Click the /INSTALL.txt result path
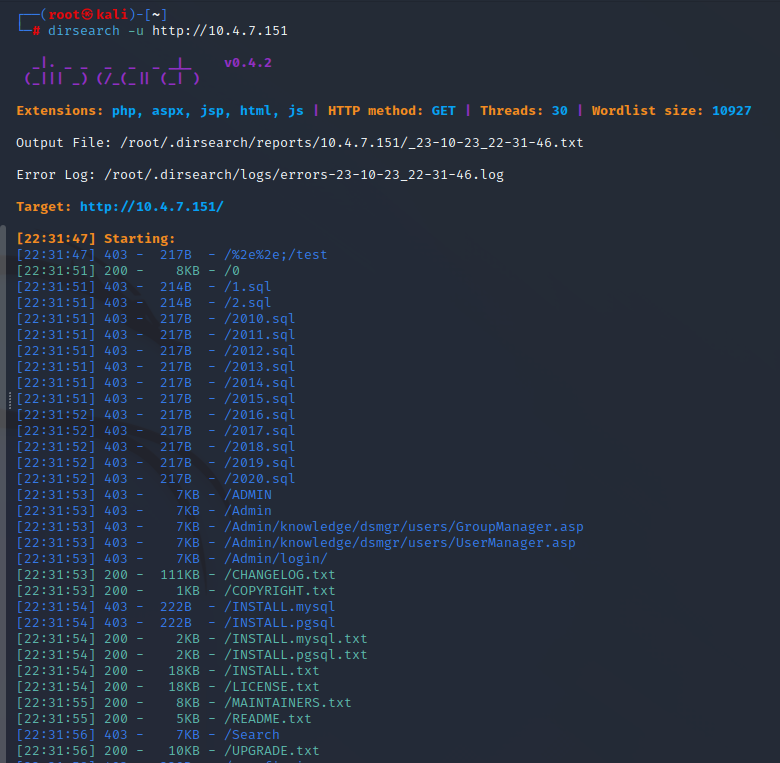 (272, 670)
